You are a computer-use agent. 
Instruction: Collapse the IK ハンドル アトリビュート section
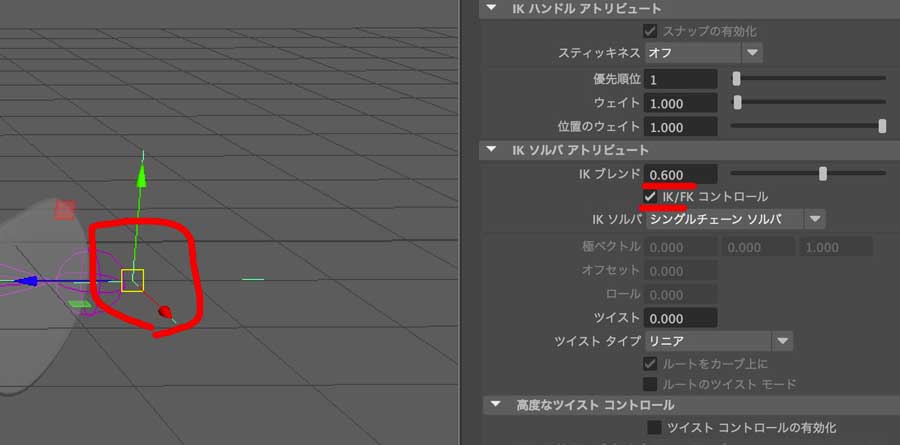[491, 9]
